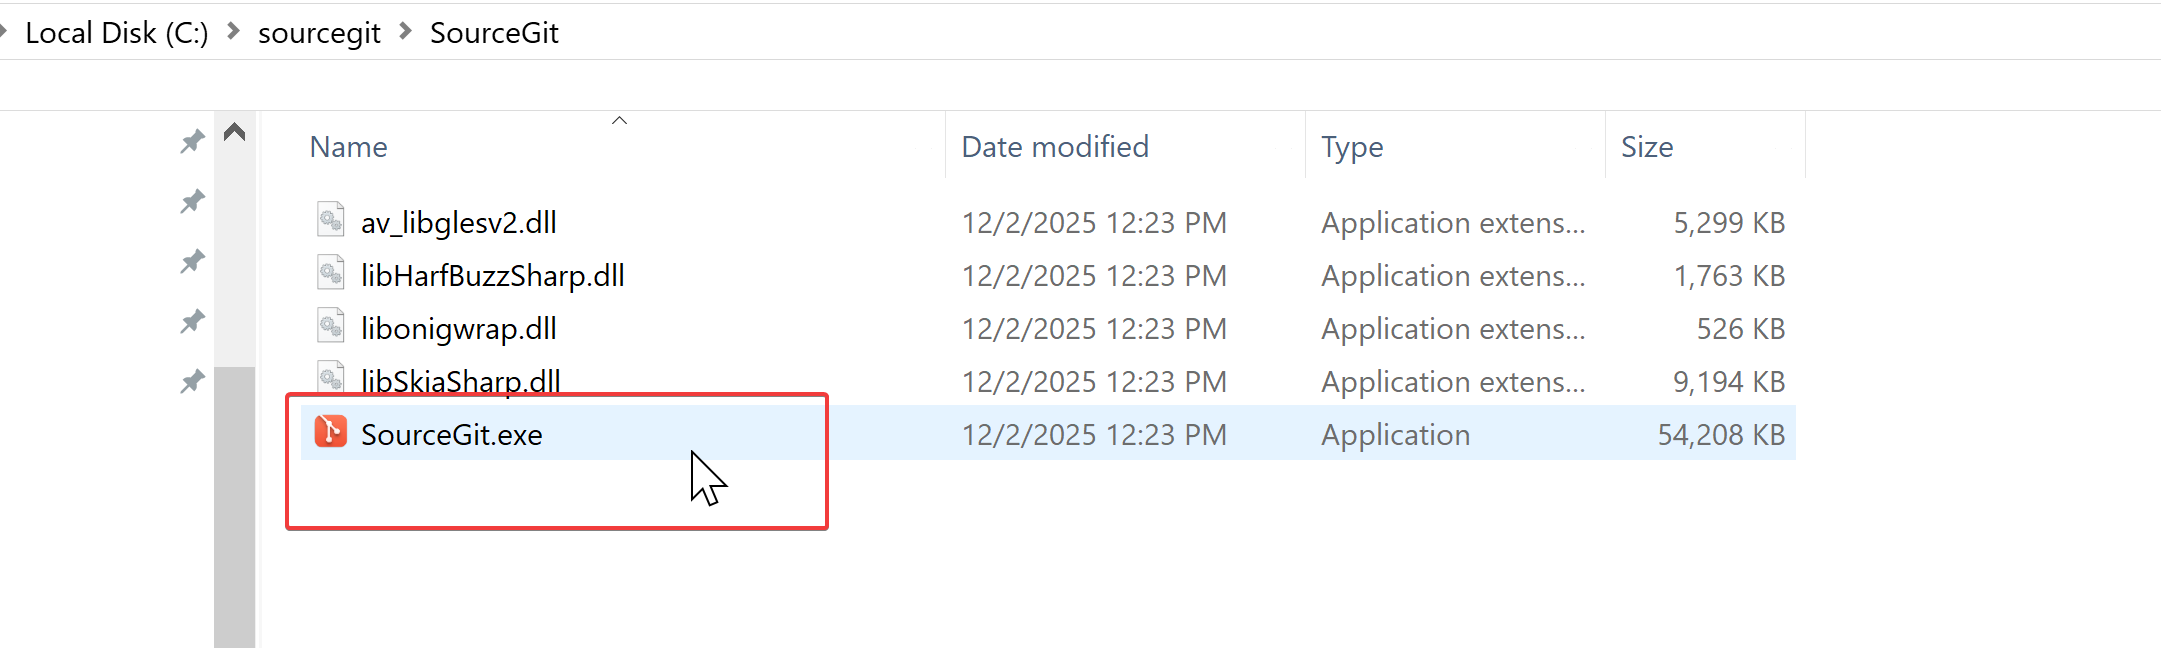Sort files by the Type column header
Viewport: 2161px width, 648px height.
(1352, 147)
